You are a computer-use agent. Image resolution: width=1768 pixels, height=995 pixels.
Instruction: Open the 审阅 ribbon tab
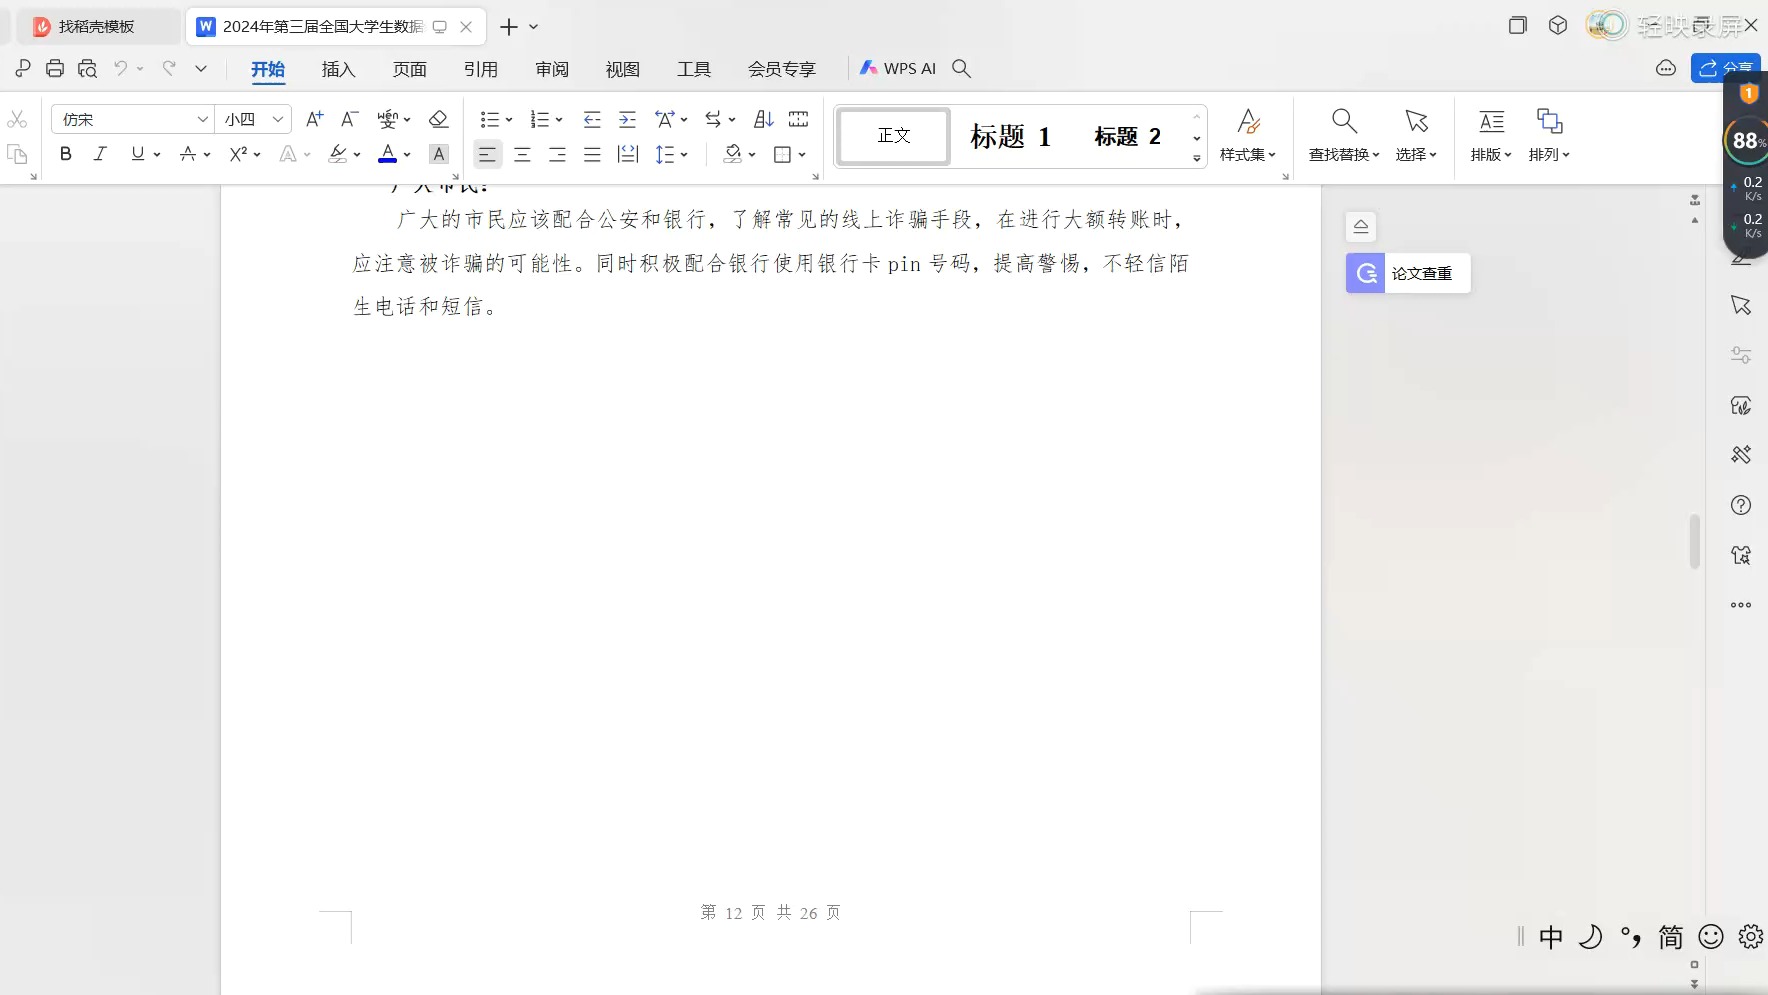(x=551, y=69)
